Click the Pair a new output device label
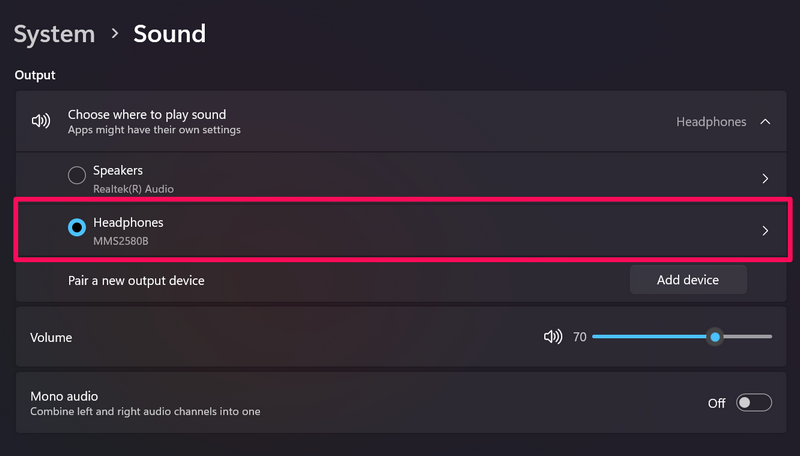800x456 pixels. click(x=136, y=281)
